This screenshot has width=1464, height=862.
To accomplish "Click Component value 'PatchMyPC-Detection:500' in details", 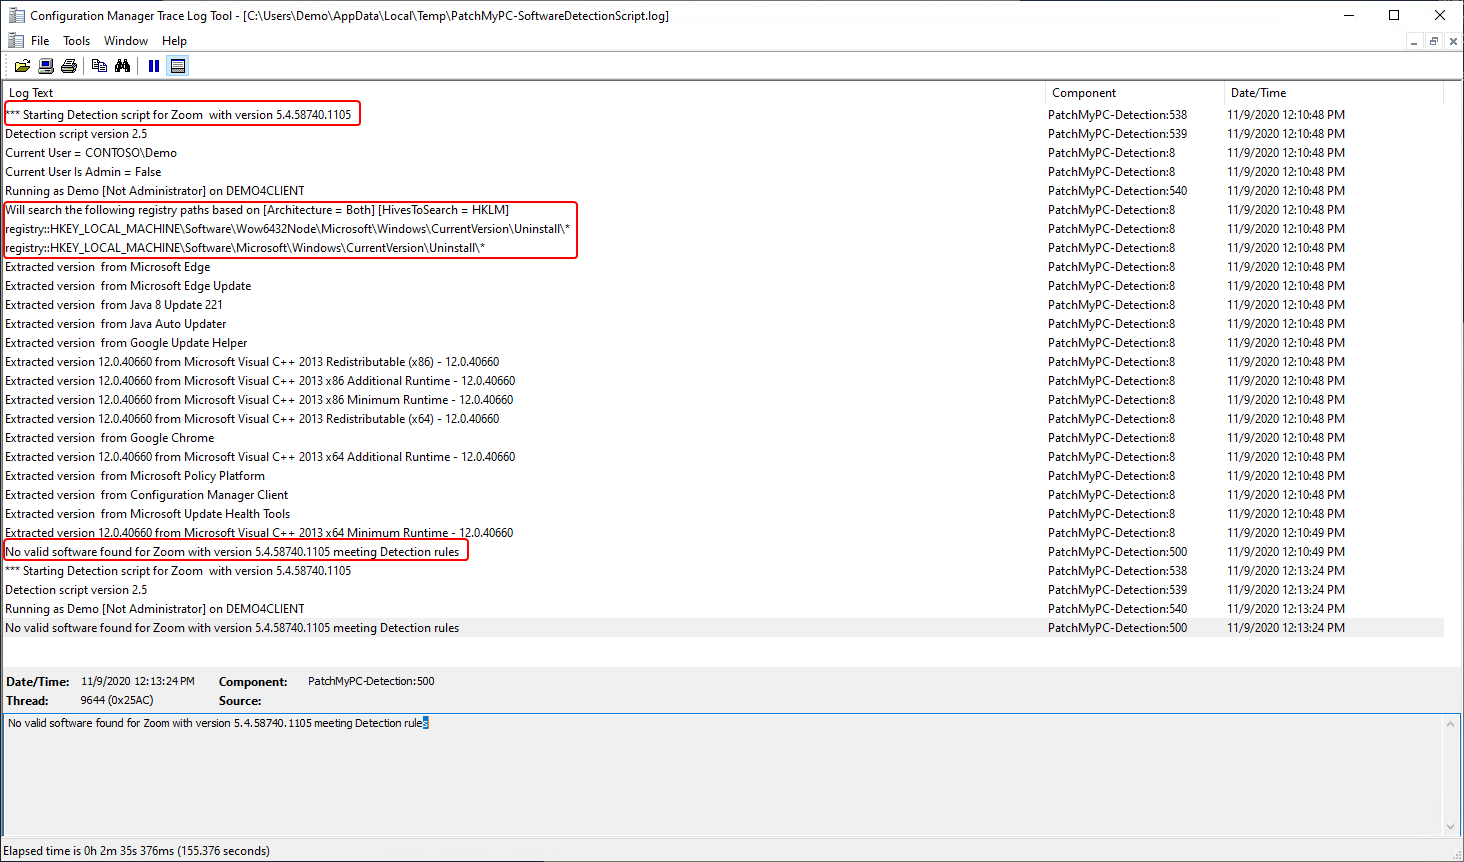I will point(371,681).
